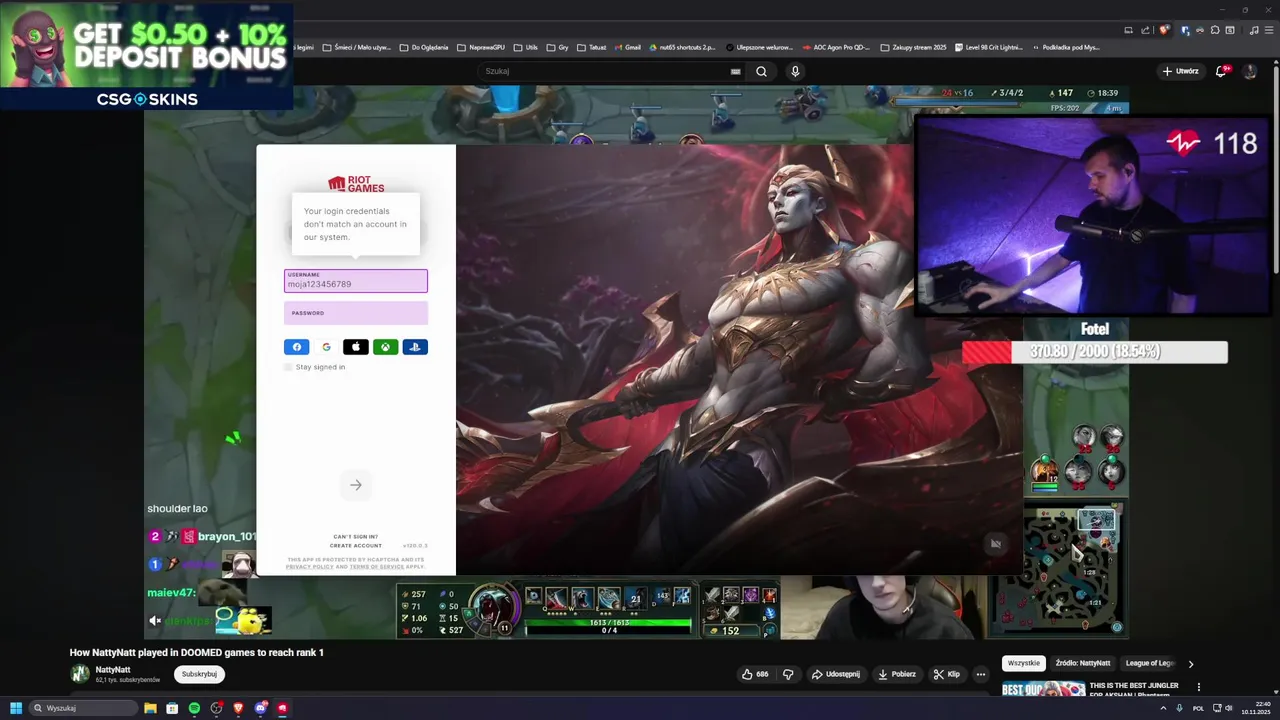Open the on-screen keyboard icon in search box
Screen dimensions: 1280x720
coord(735,71)
